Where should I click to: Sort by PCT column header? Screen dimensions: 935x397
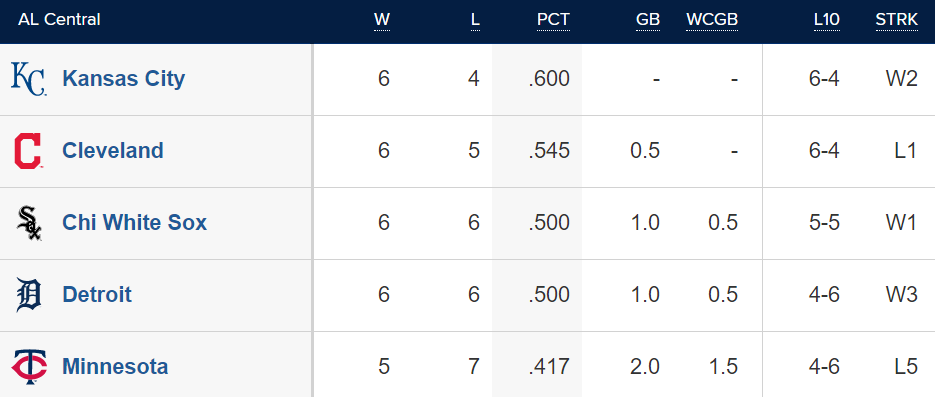tap(553, 20)
